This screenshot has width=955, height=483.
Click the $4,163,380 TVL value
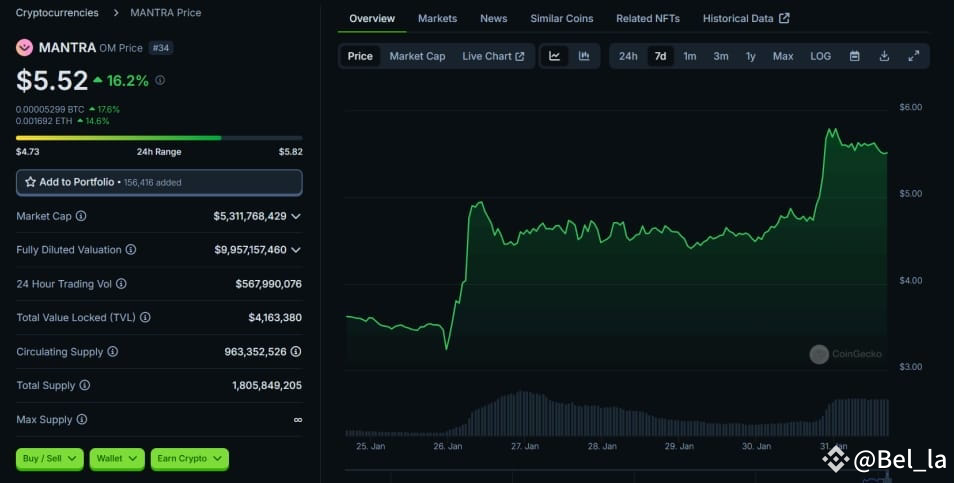click(275, 317)
